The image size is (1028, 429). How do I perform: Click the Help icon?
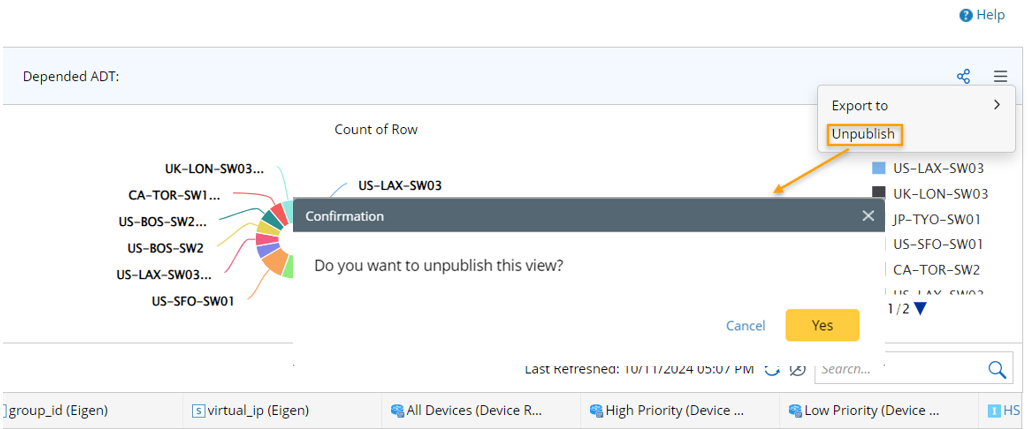966,15
